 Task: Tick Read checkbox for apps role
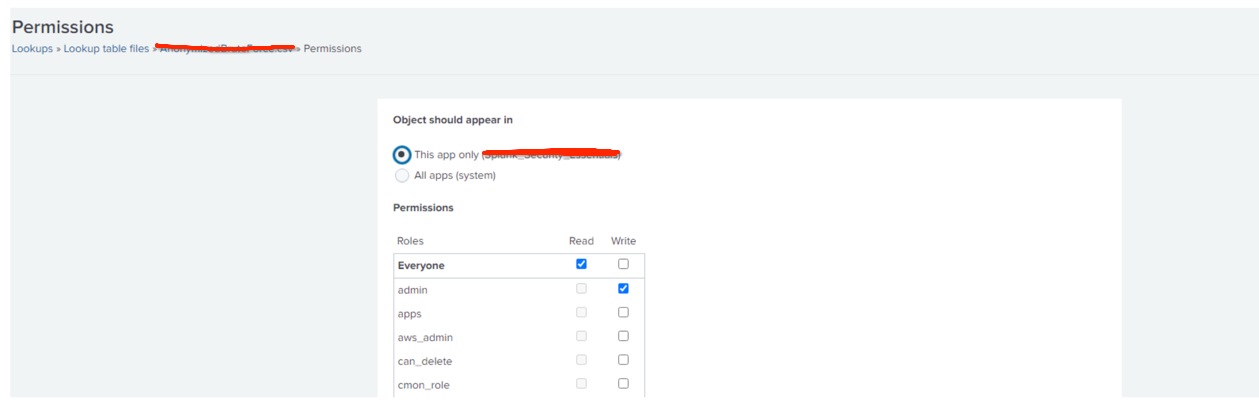click(581, 312)
